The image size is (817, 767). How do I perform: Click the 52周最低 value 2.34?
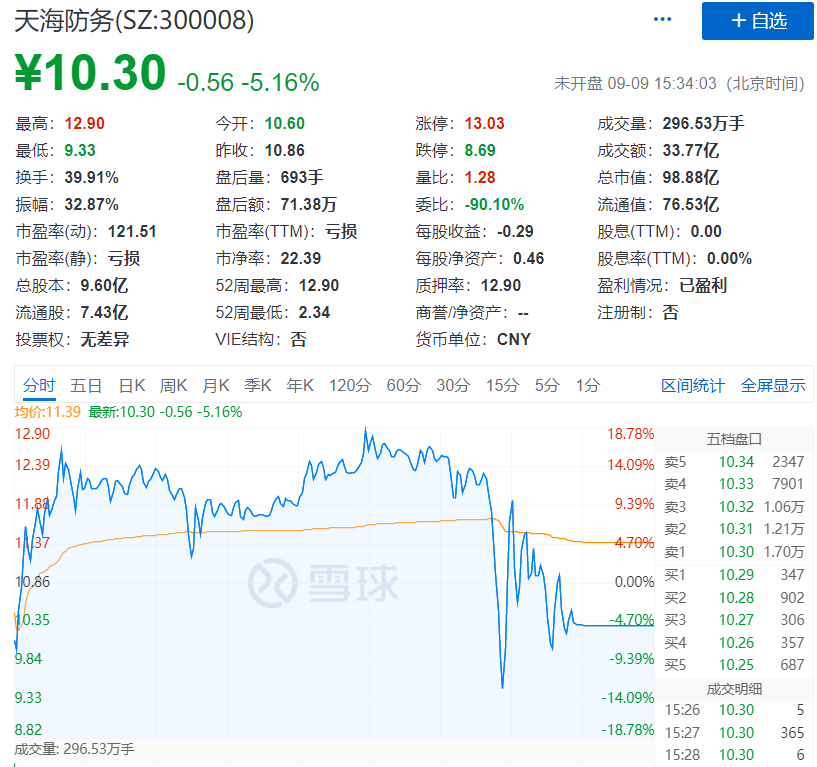coord(314,313)
